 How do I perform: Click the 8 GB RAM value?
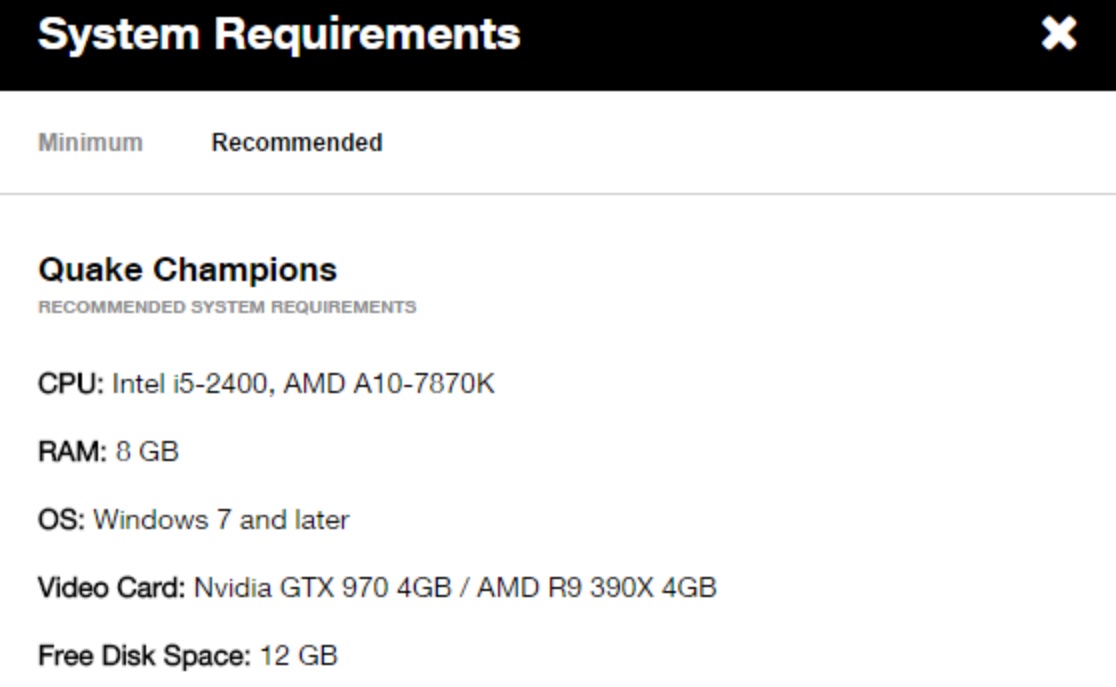[x=147, y=452]
